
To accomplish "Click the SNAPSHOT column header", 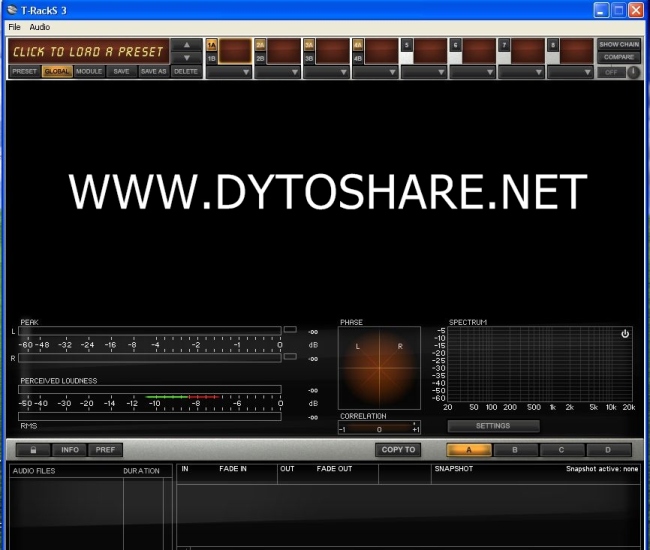I will (454, 469).
